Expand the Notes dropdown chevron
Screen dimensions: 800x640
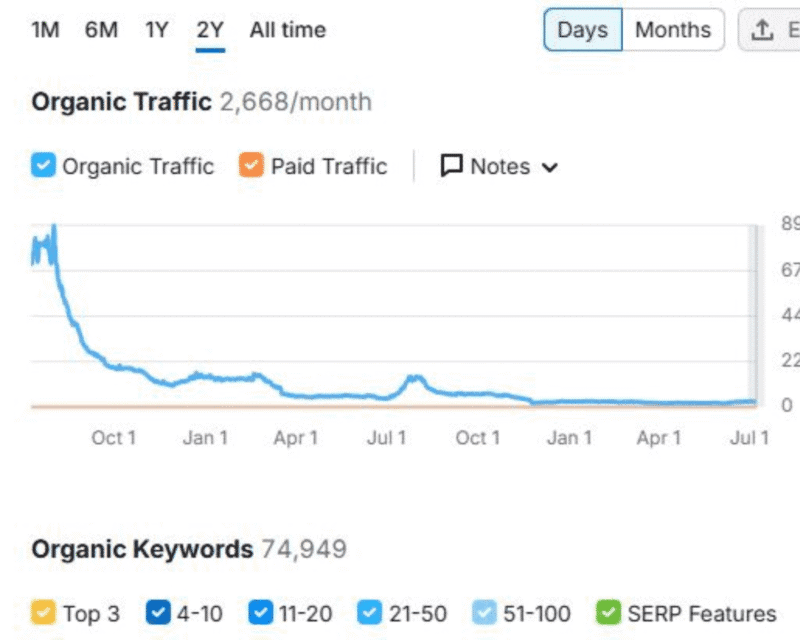[549, 167]
